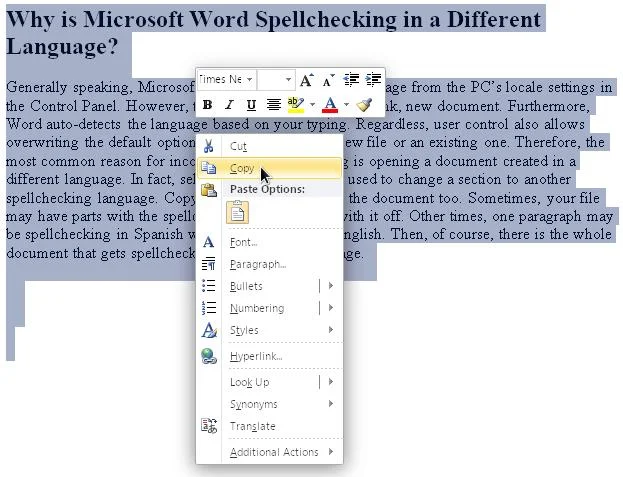623x477 pixels.
Task: Click the text 'Generally speaking, Microsof'
Action: click(x=100, y=87)
